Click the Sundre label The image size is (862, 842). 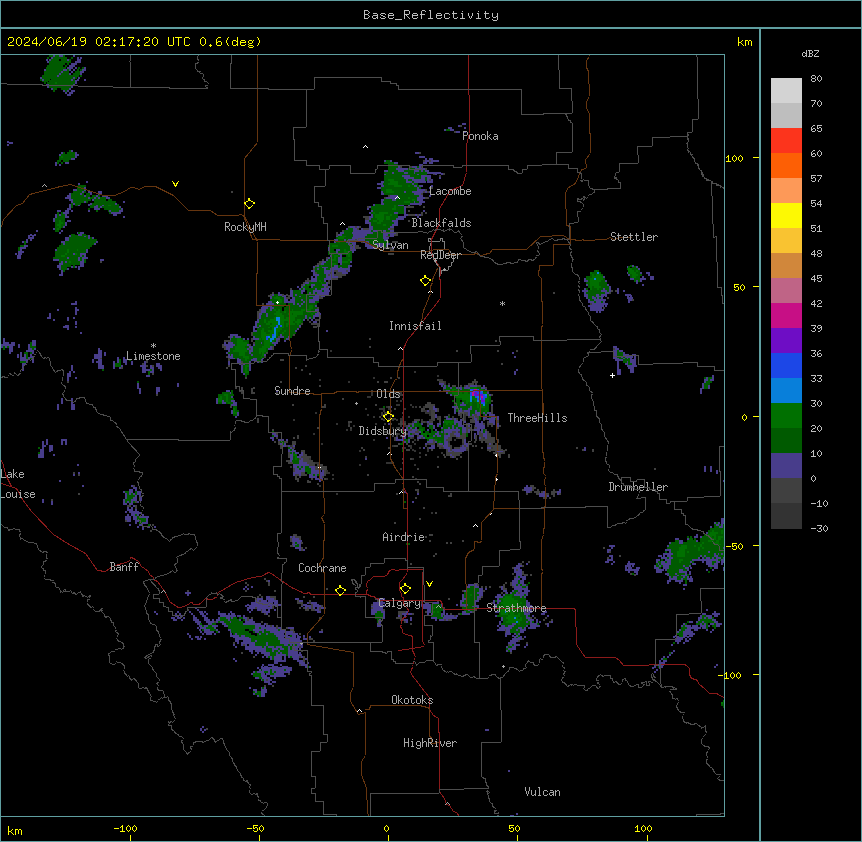tap(292, 391)
